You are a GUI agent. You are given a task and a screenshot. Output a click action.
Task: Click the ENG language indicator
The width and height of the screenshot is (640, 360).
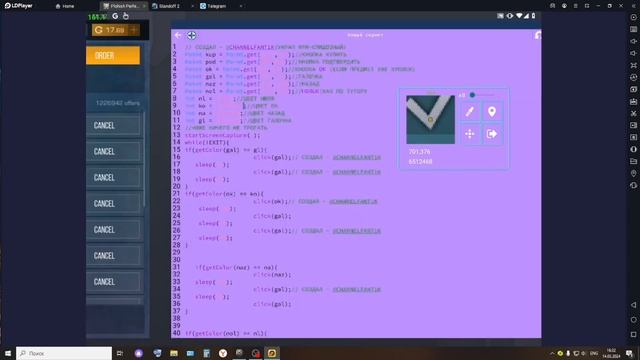pyautogui.click(x=594, y=353)
